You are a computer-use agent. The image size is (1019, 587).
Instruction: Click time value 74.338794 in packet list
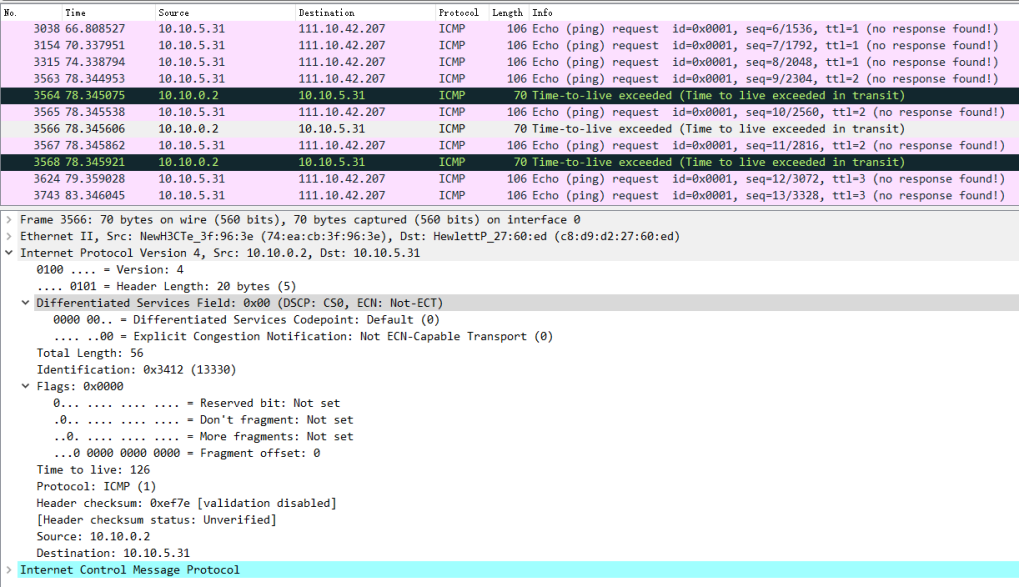(95, 62)
